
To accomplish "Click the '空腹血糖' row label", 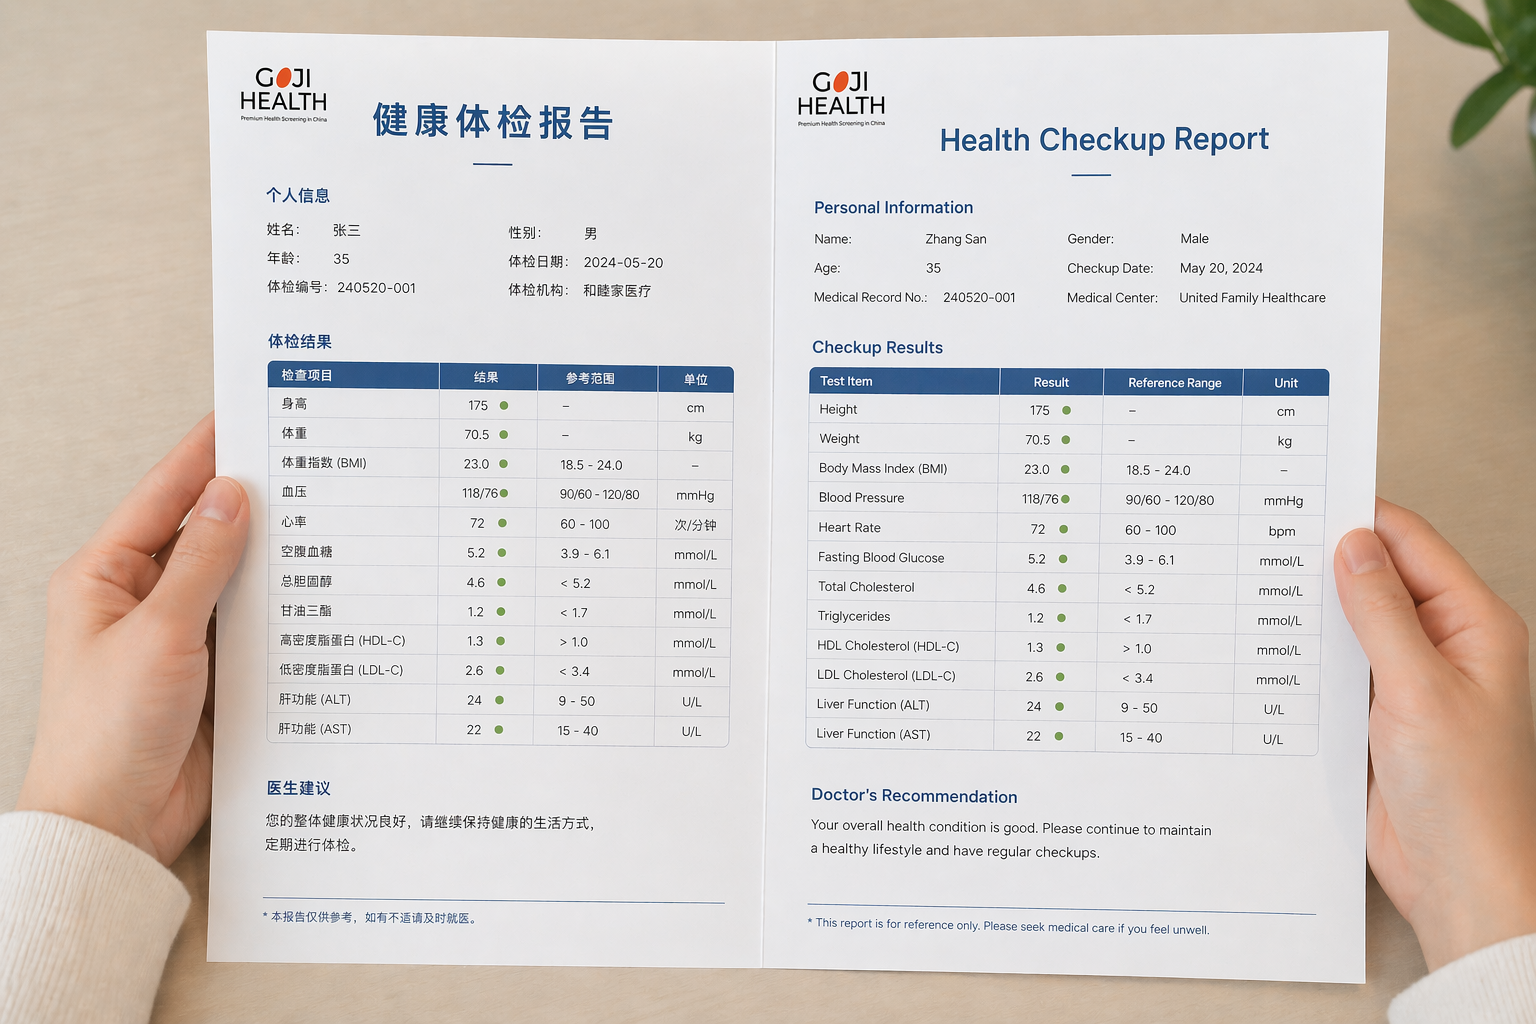I will 307,552.
